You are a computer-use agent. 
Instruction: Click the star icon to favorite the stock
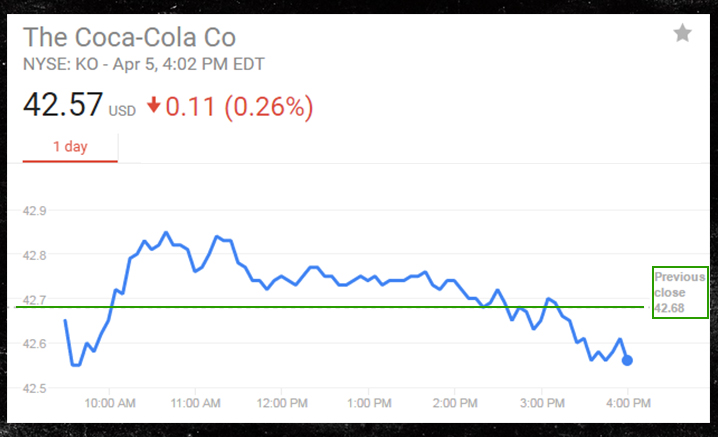pos(682,34)
